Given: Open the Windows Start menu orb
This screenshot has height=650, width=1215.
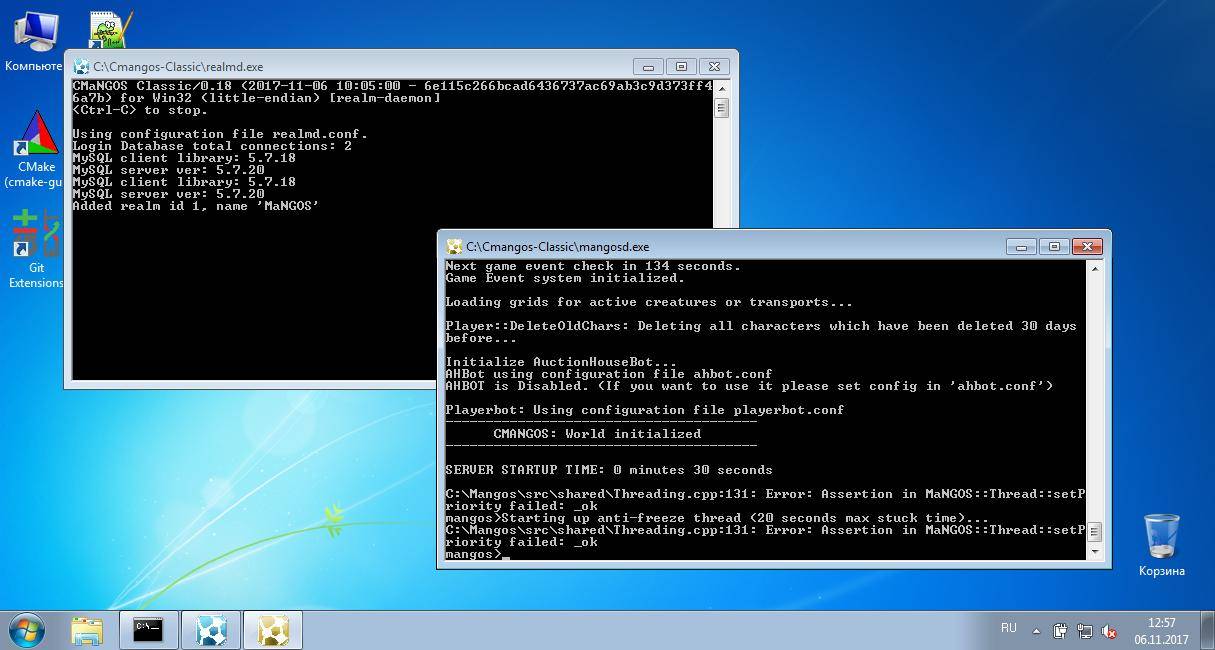Looking at the screenshot, I should 27,630.
